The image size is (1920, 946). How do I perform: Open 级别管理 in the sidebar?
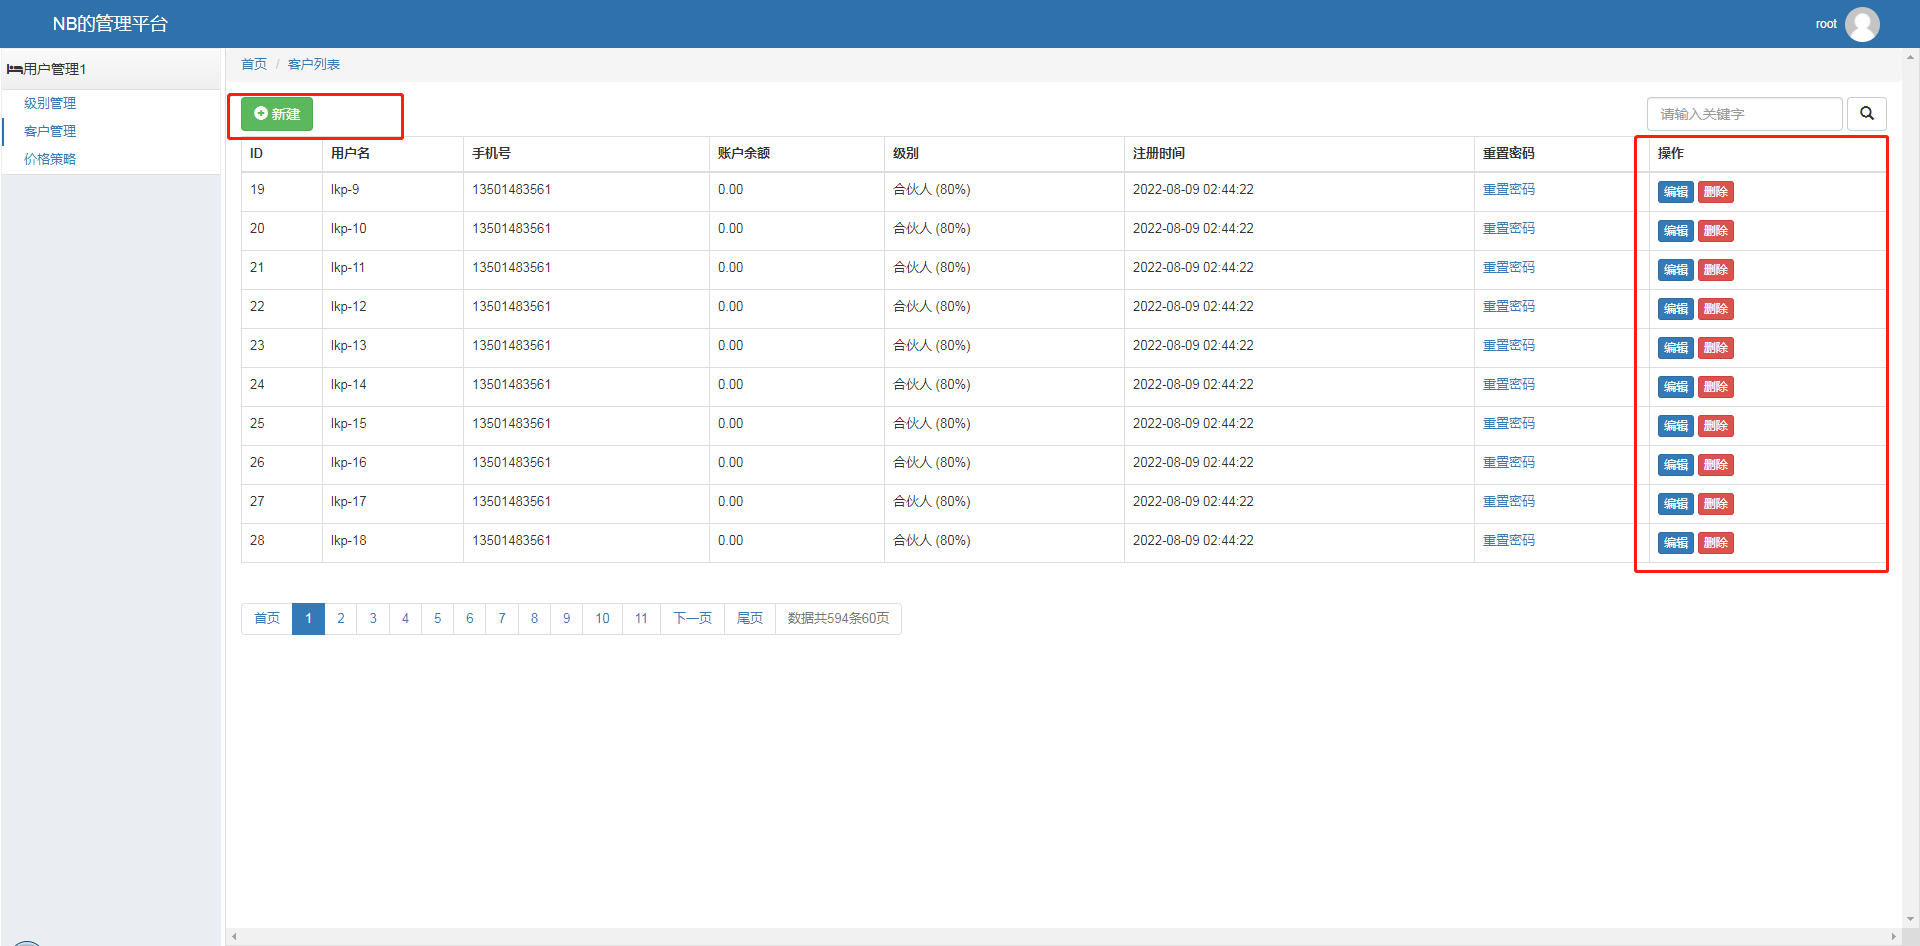50,103
